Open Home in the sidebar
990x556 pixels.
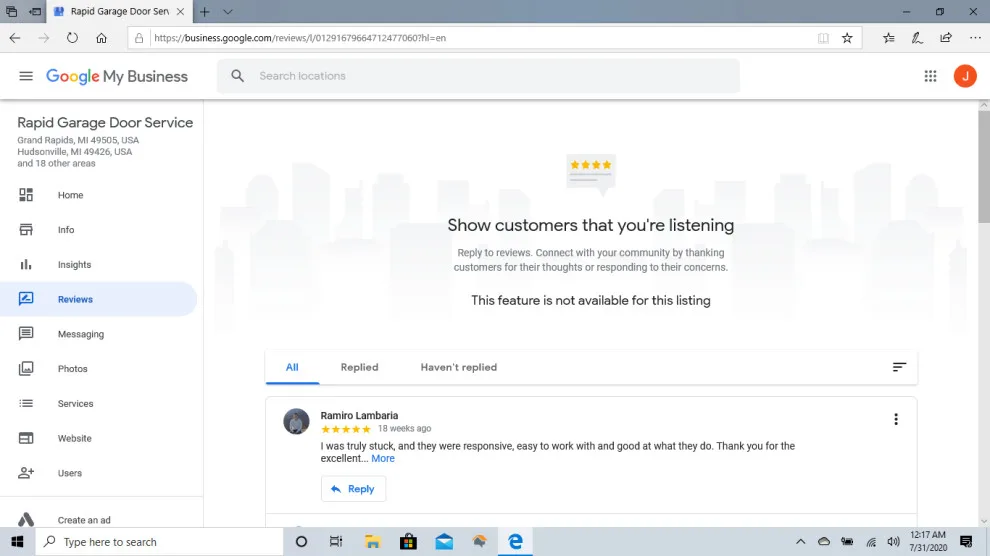tap(71, 195)
